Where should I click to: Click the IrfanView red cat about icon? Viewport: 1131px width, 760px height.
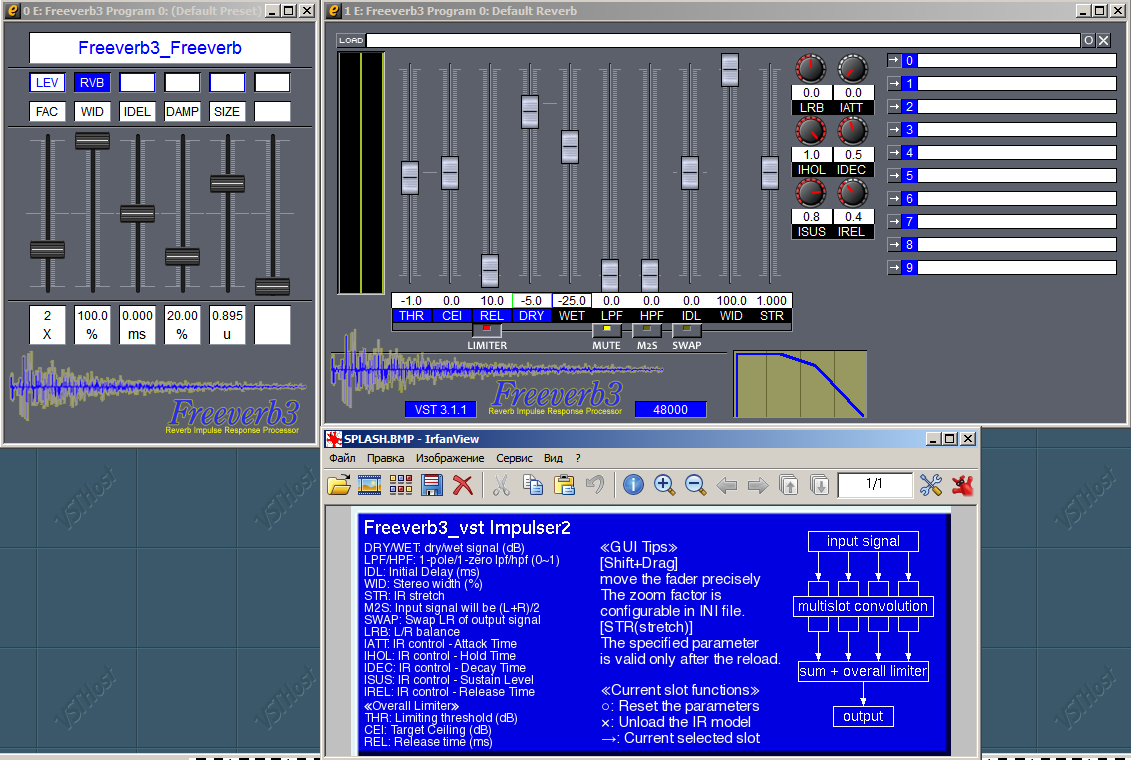tap(962, 485)
